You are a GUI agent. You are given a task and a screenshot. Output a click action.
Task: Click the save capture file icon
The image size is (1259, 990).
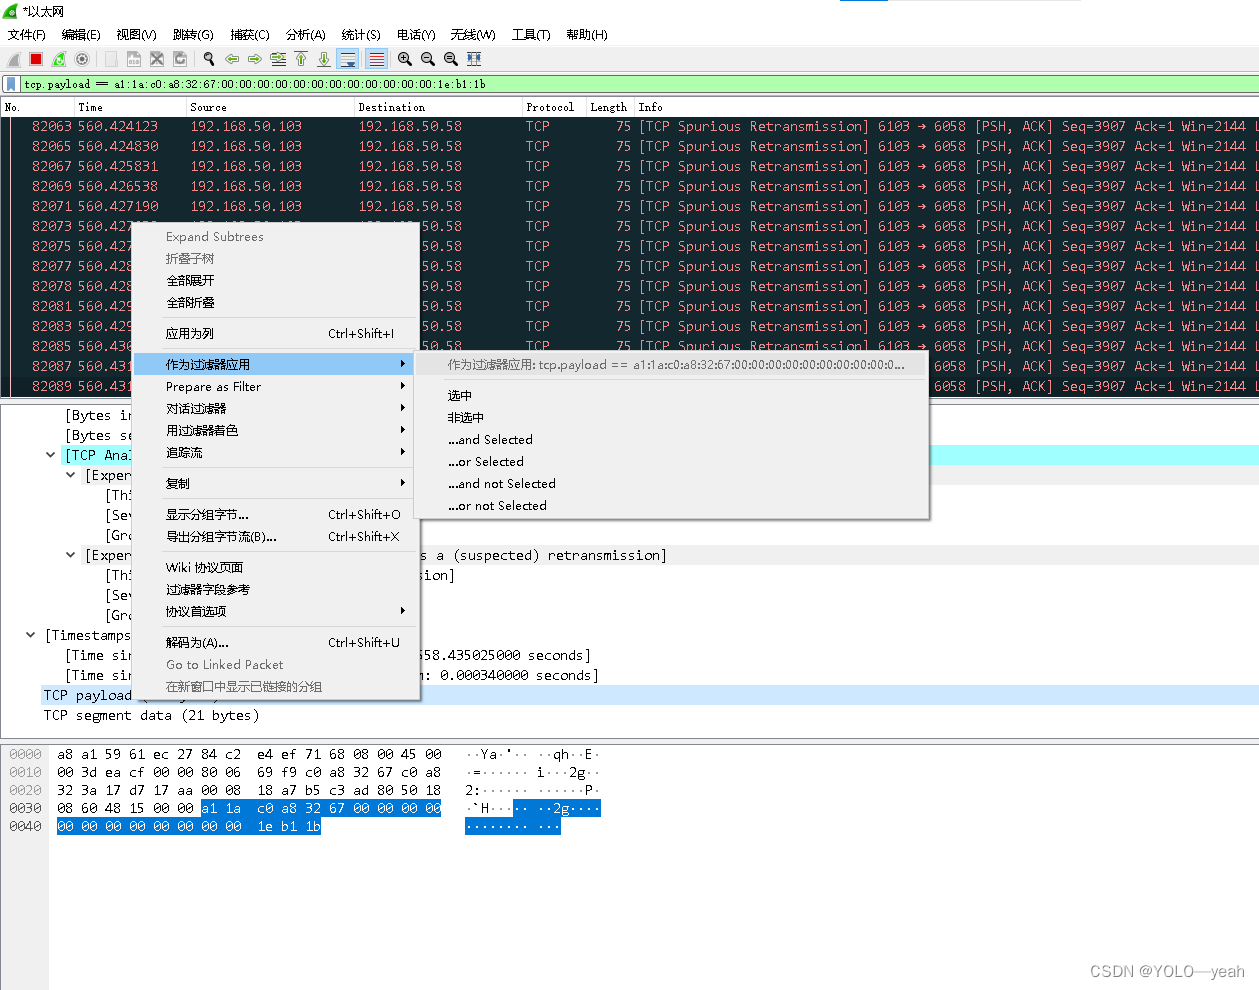click(x=133, y=59)
